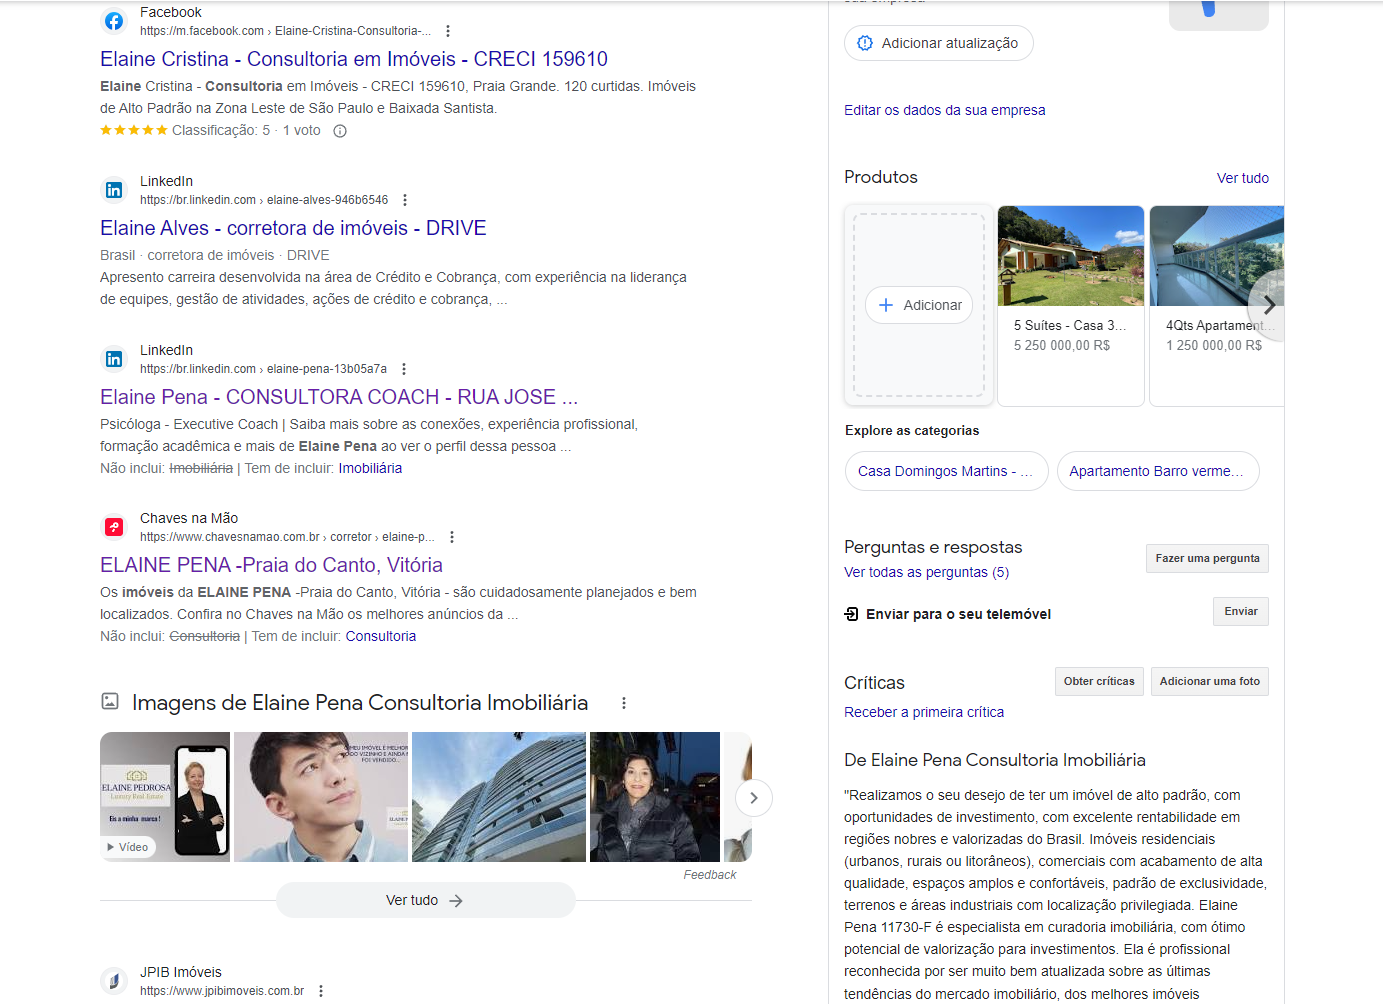Click 'Obter críticas' button

tap(1099, 681)
